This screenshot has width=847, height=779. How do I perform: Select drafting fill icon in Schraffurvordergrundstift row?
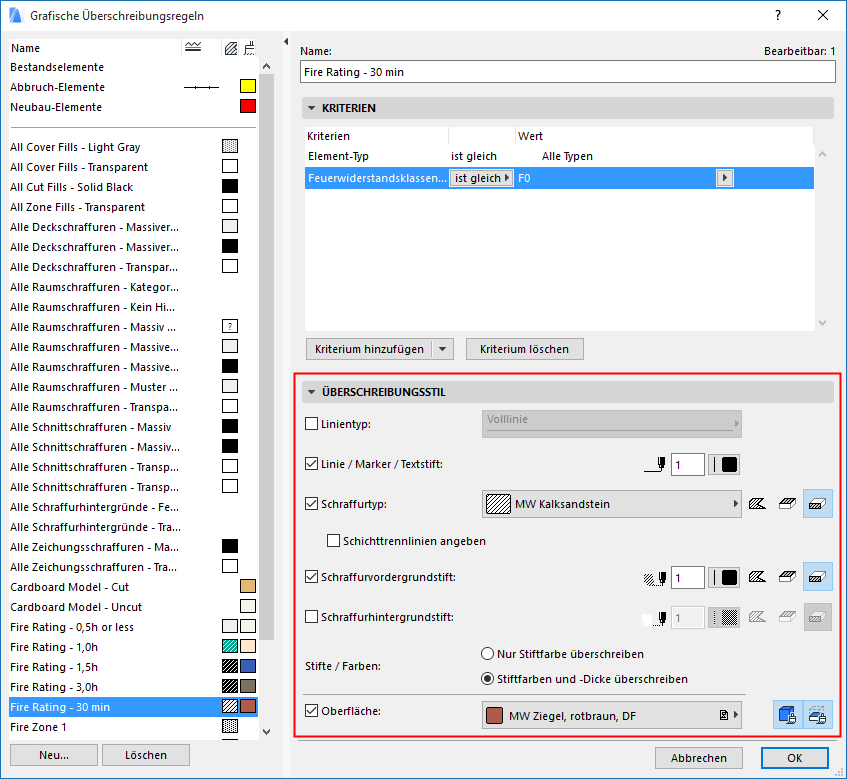click(x=757, y=577)
